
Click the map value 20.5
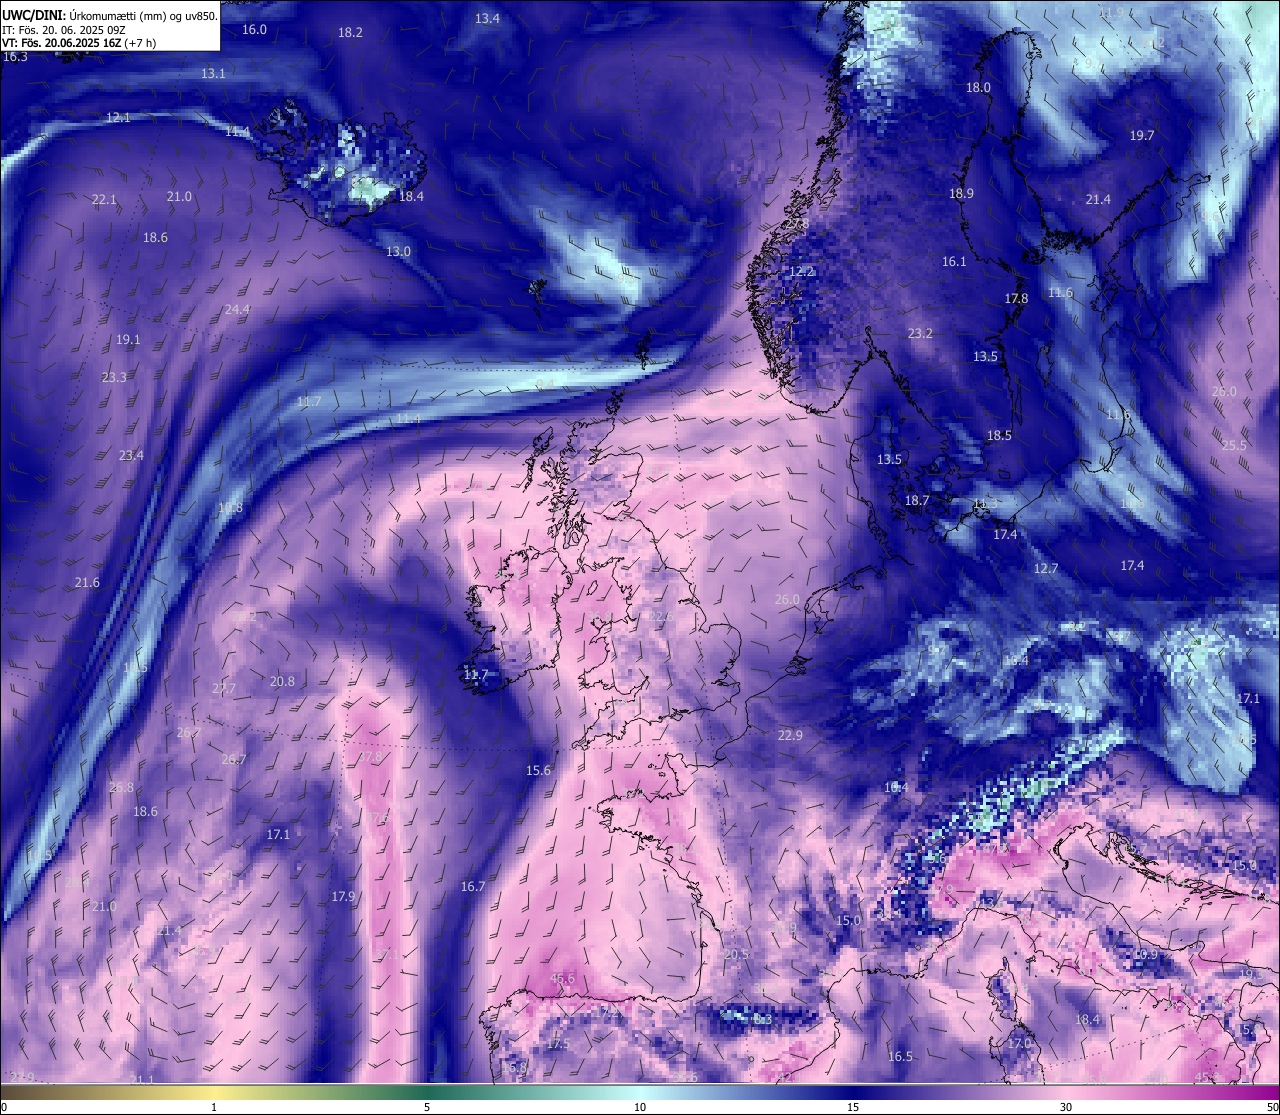point(736,955)
